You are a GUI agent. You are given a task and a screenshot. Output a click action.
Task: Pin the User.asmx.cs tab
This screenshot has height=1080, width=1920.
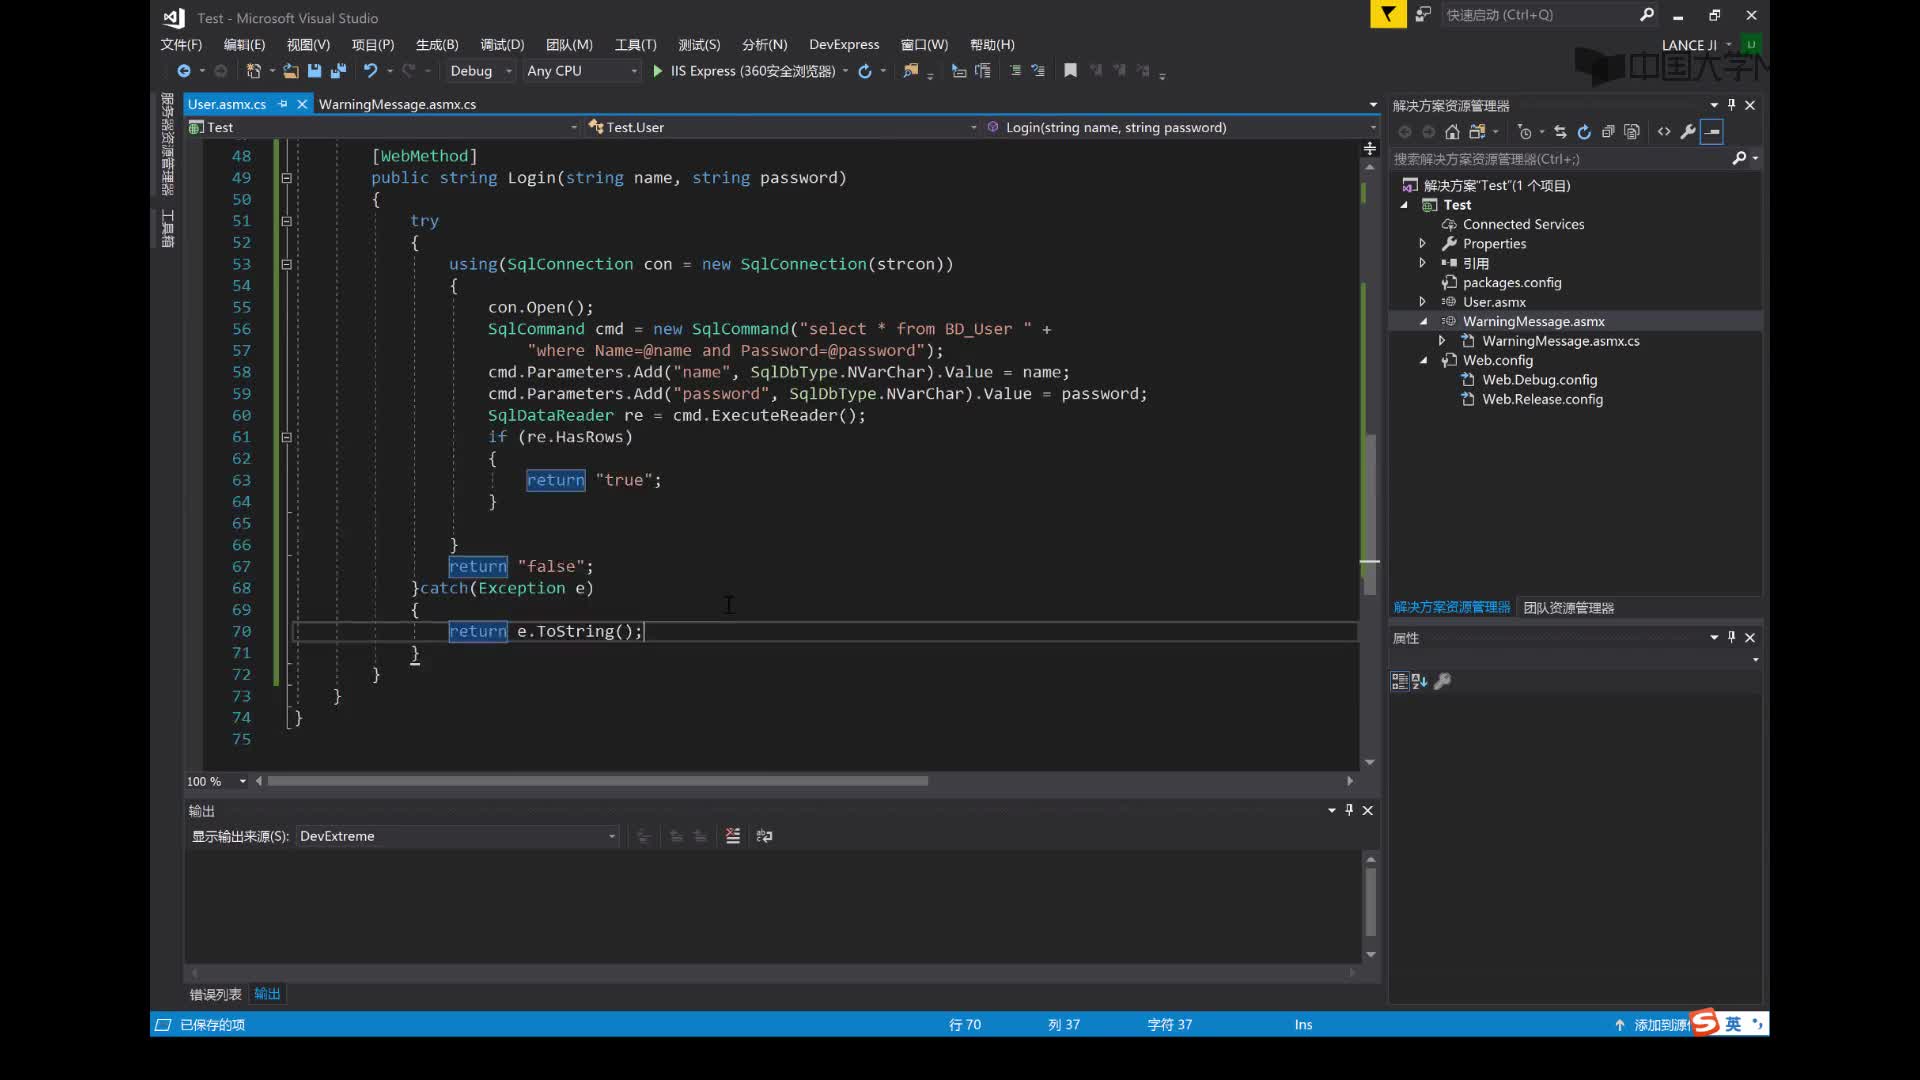coord(283,104)
